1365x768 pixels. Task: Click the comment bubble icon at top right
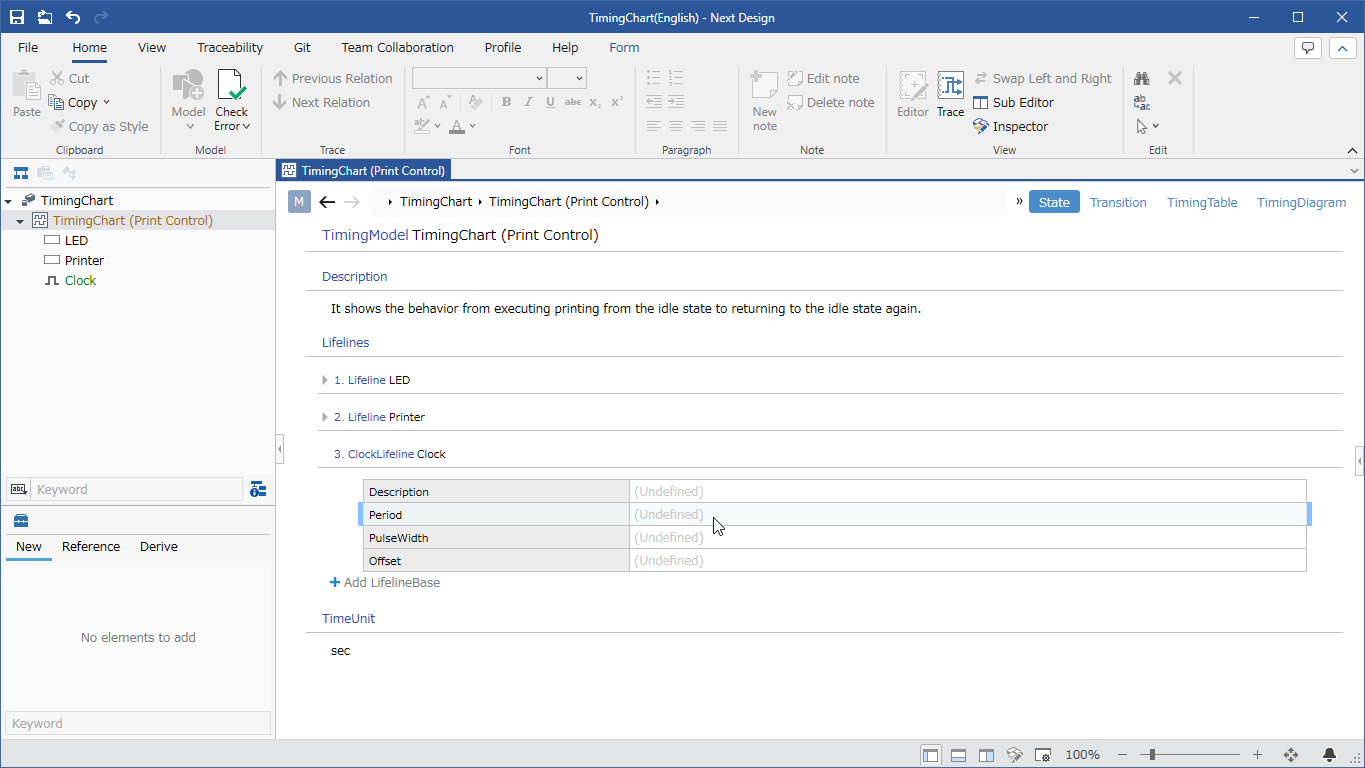pyautogui.click(x=1307, y=48)
